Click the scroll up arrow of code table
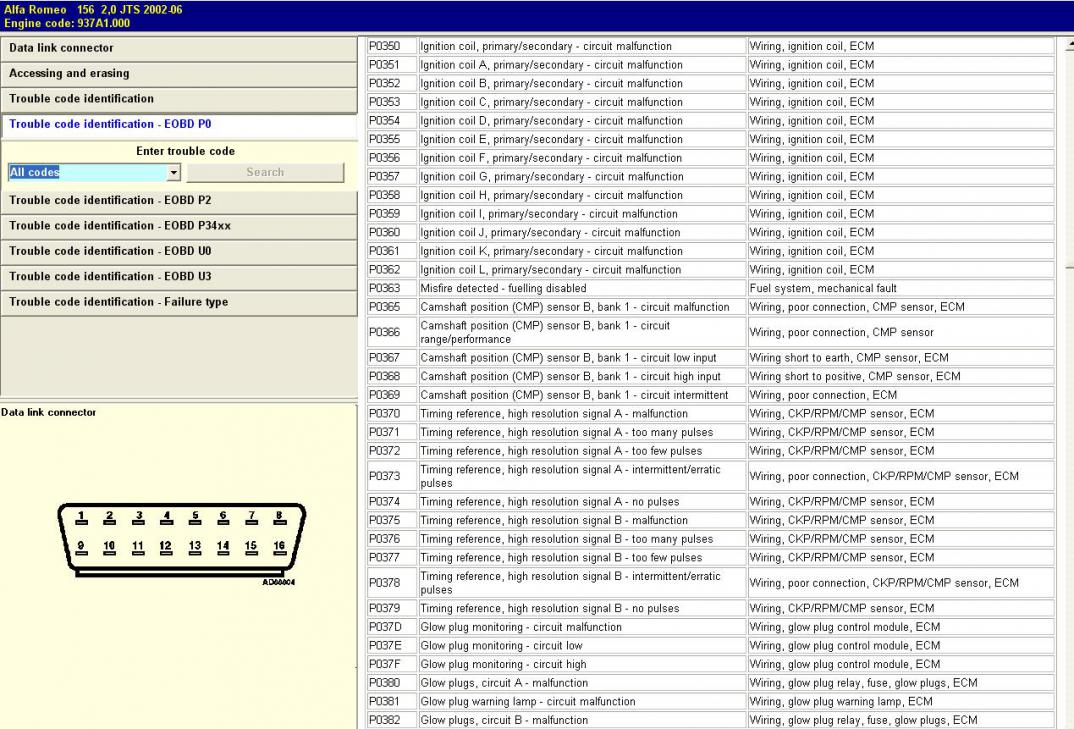 [1069, 45]
